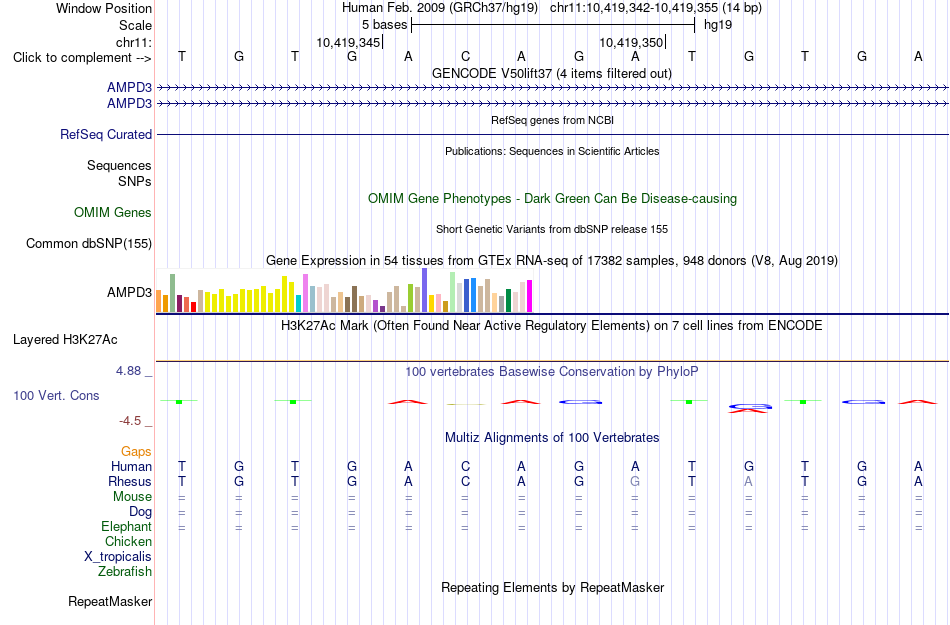Click the C in the Rhesus alignment row
This screenshot has width=950, height=625.
[465, 481]
